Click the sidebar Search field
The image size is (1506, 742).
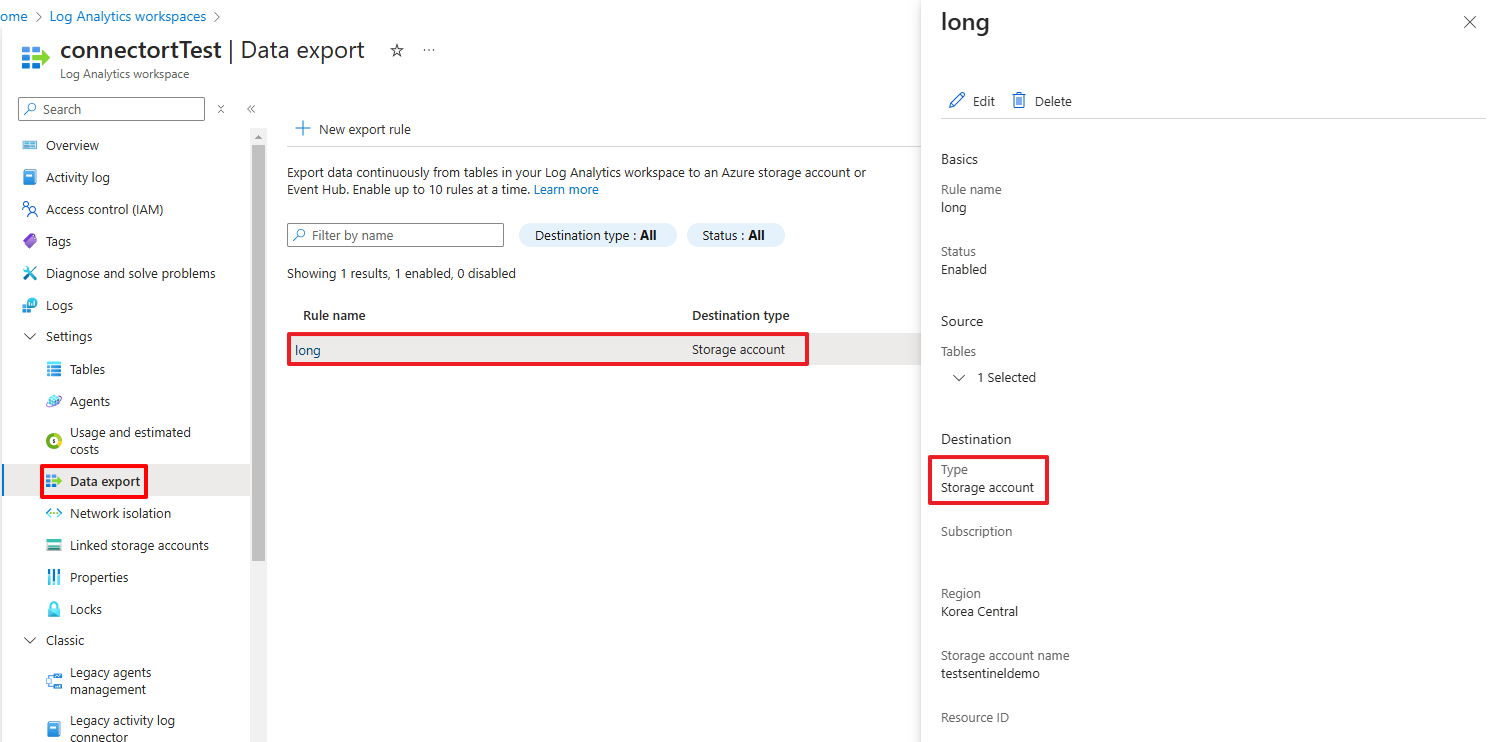(112, 109)
